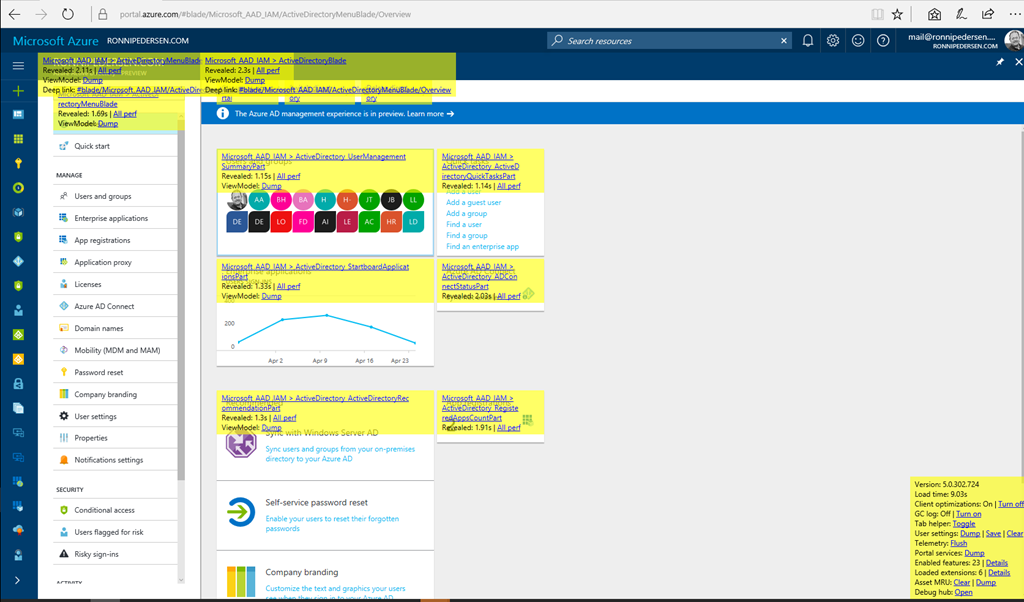Screen dimensions: 1024x602
Task: Click the browser back arrow
Action: tap(14, 14)
